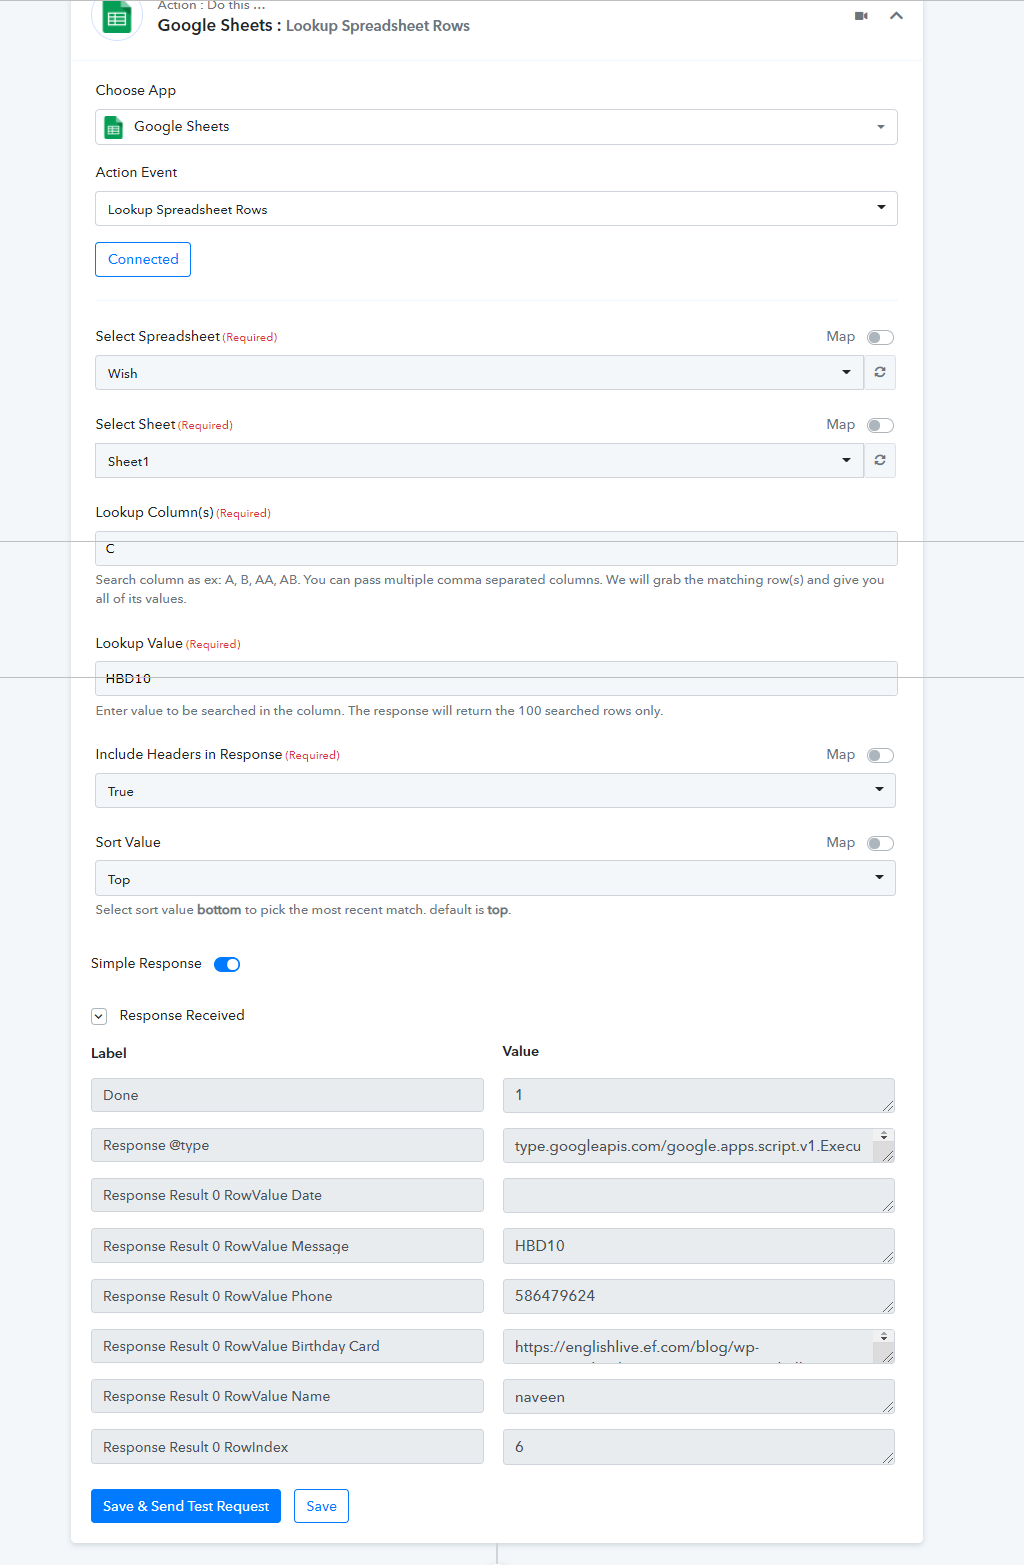This screenshot has width=1024, height=1565.
Task: Refresh the Select Sheet list
Action: pos(880,460)
